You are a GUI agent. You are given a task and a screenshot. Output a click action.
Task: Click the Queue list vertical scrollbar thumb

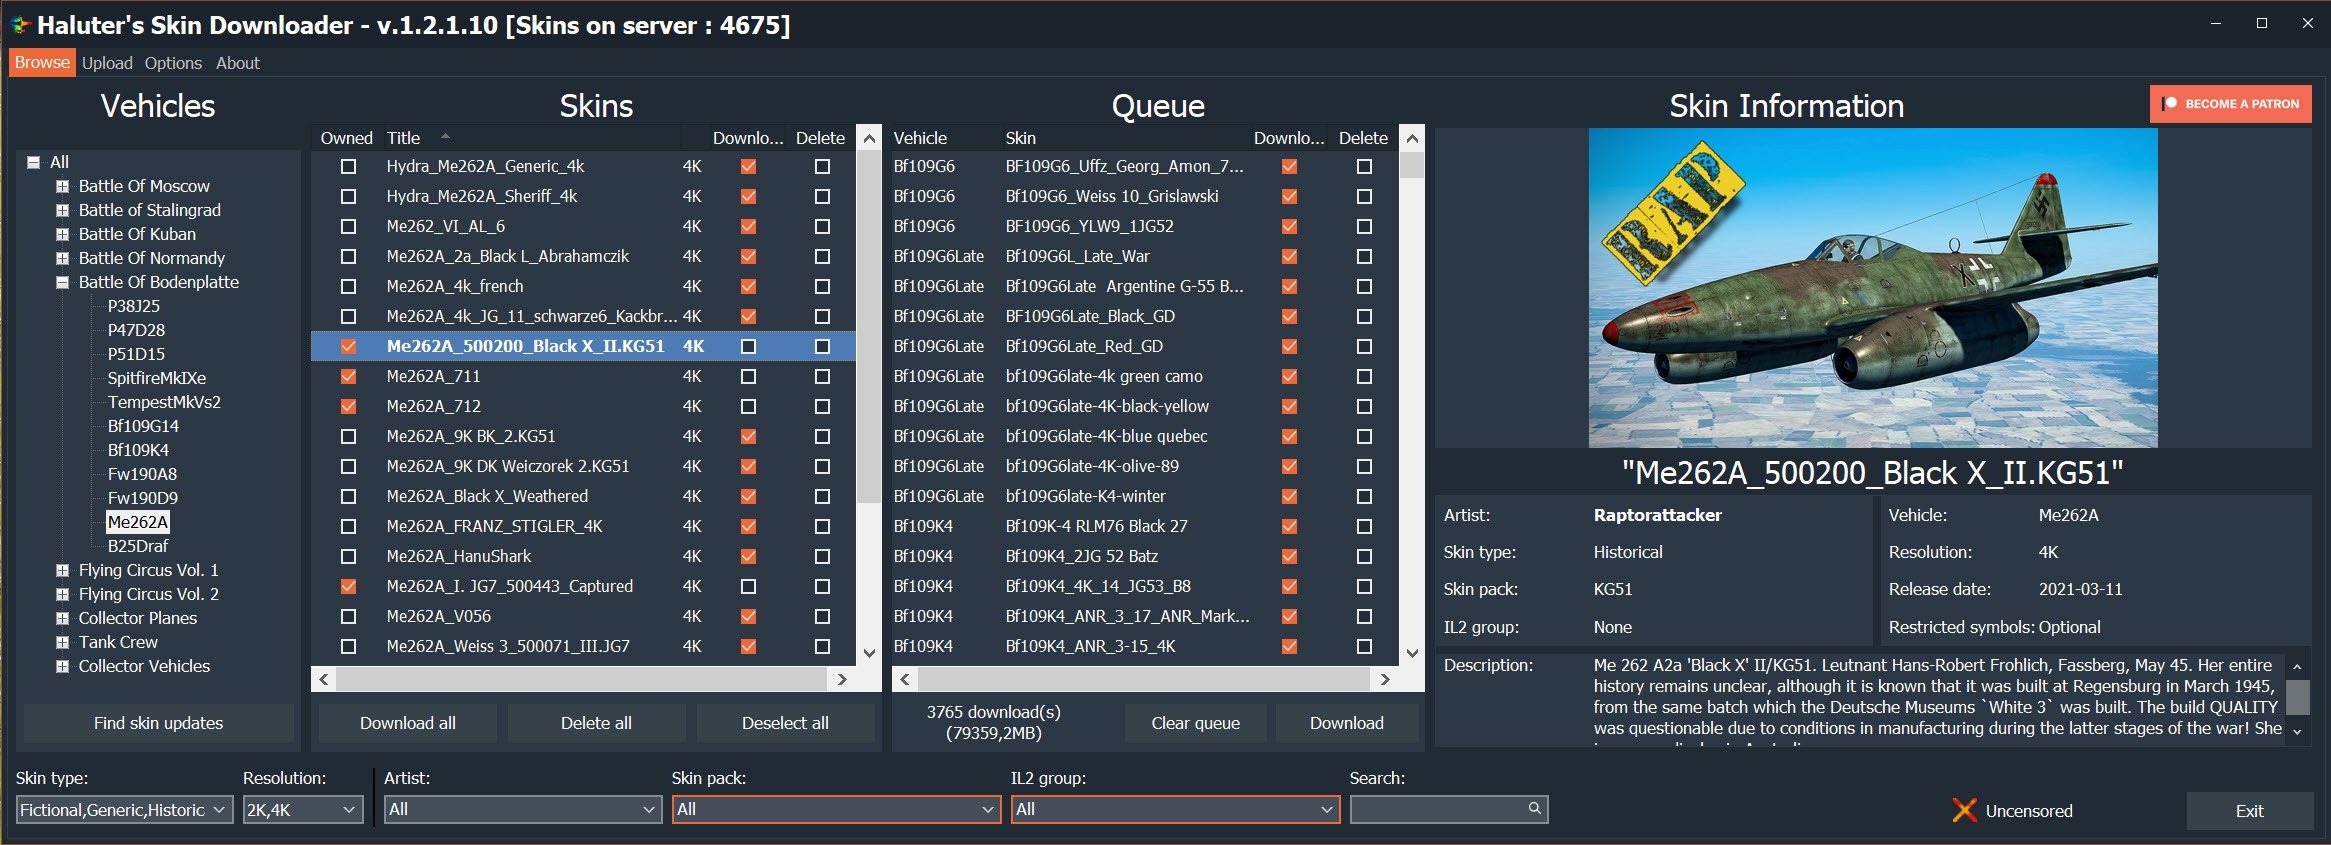pyautogui.click(x=1412, y=165)
